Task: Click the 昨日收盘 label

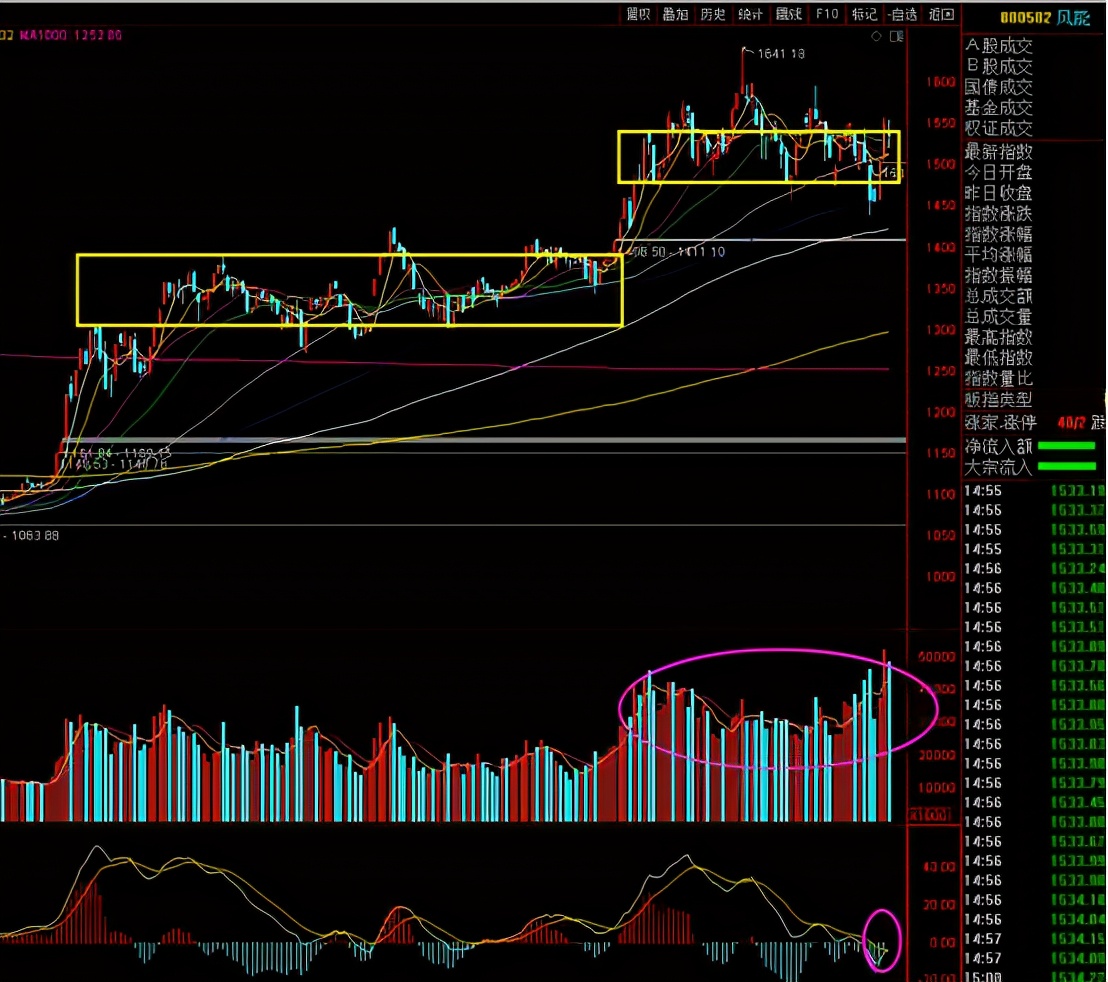Action: pyautogui.click(x=998, y=192)
